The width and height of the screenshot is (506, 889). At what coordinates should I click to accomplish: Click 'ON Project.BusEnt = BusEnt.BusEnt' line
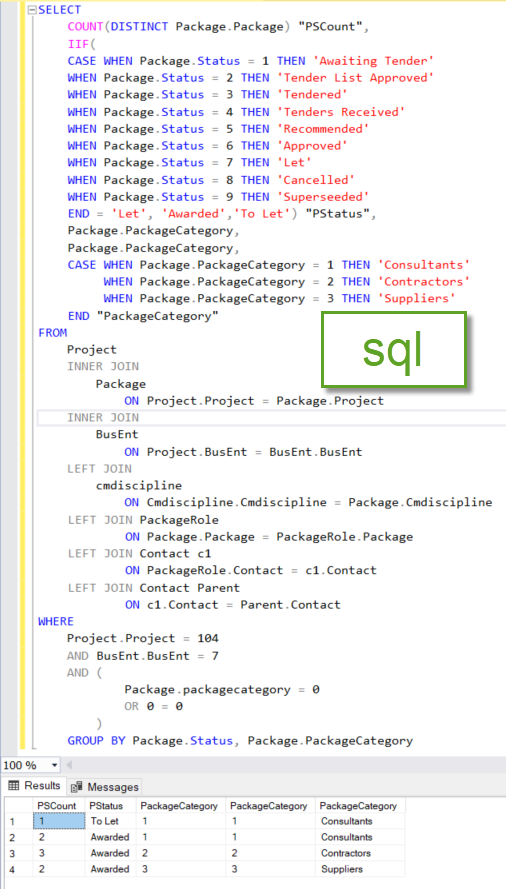tap(243, 452)
